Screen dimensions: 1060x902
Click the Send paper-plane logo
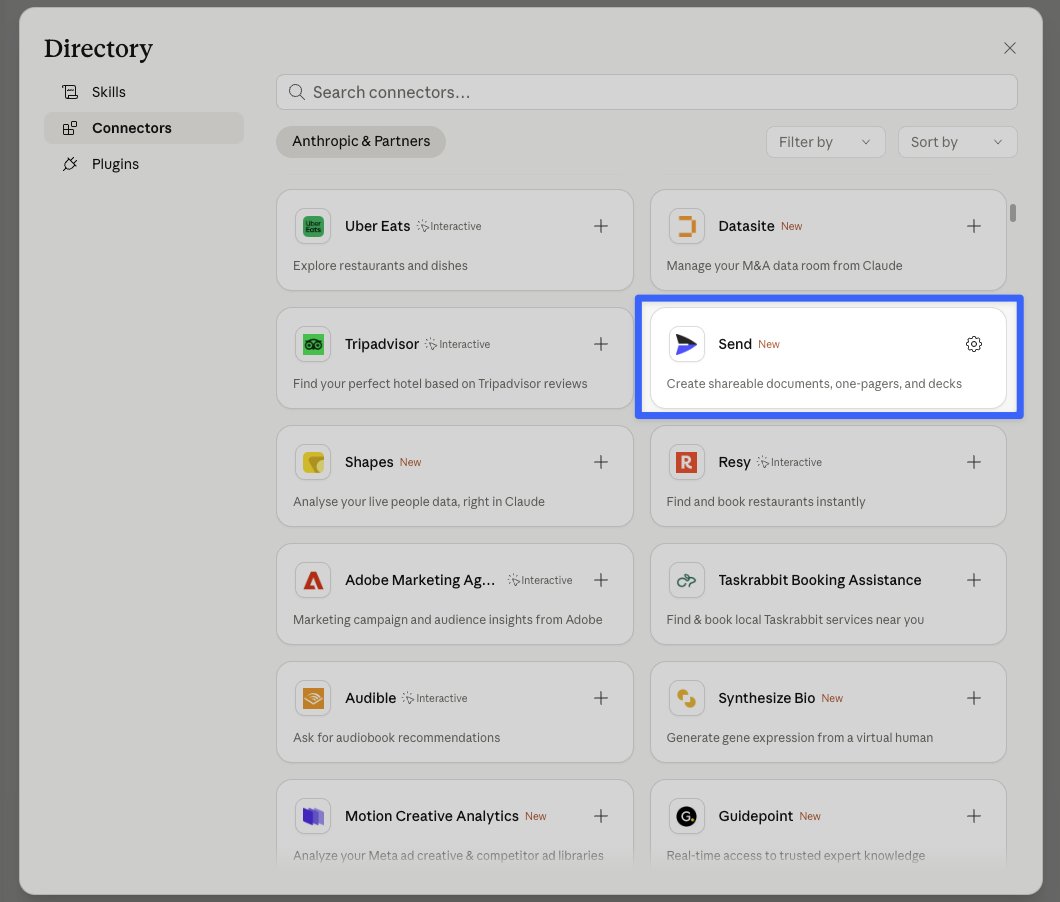point(686,344)
